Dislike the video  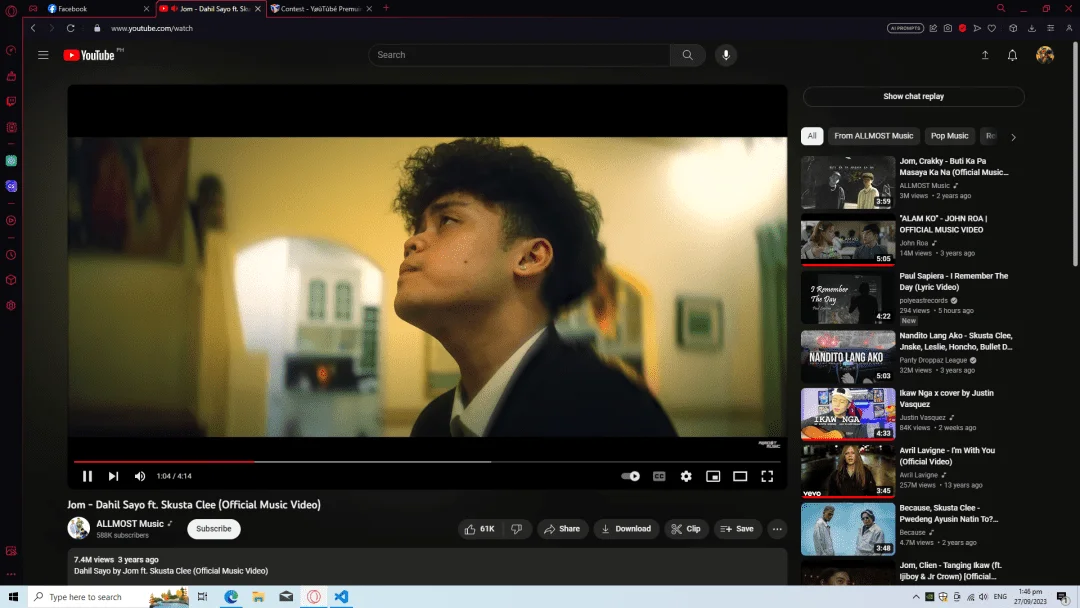pos(517,529)
